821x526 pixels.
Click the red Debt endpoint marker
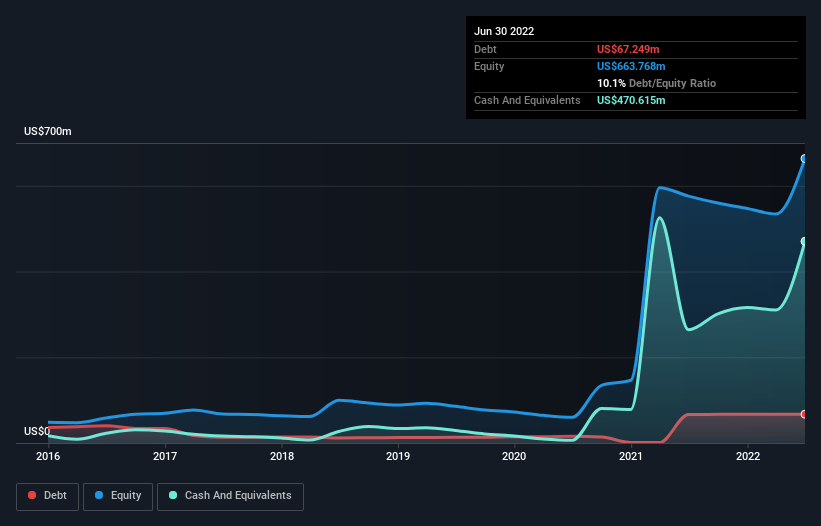click(804, 414)
